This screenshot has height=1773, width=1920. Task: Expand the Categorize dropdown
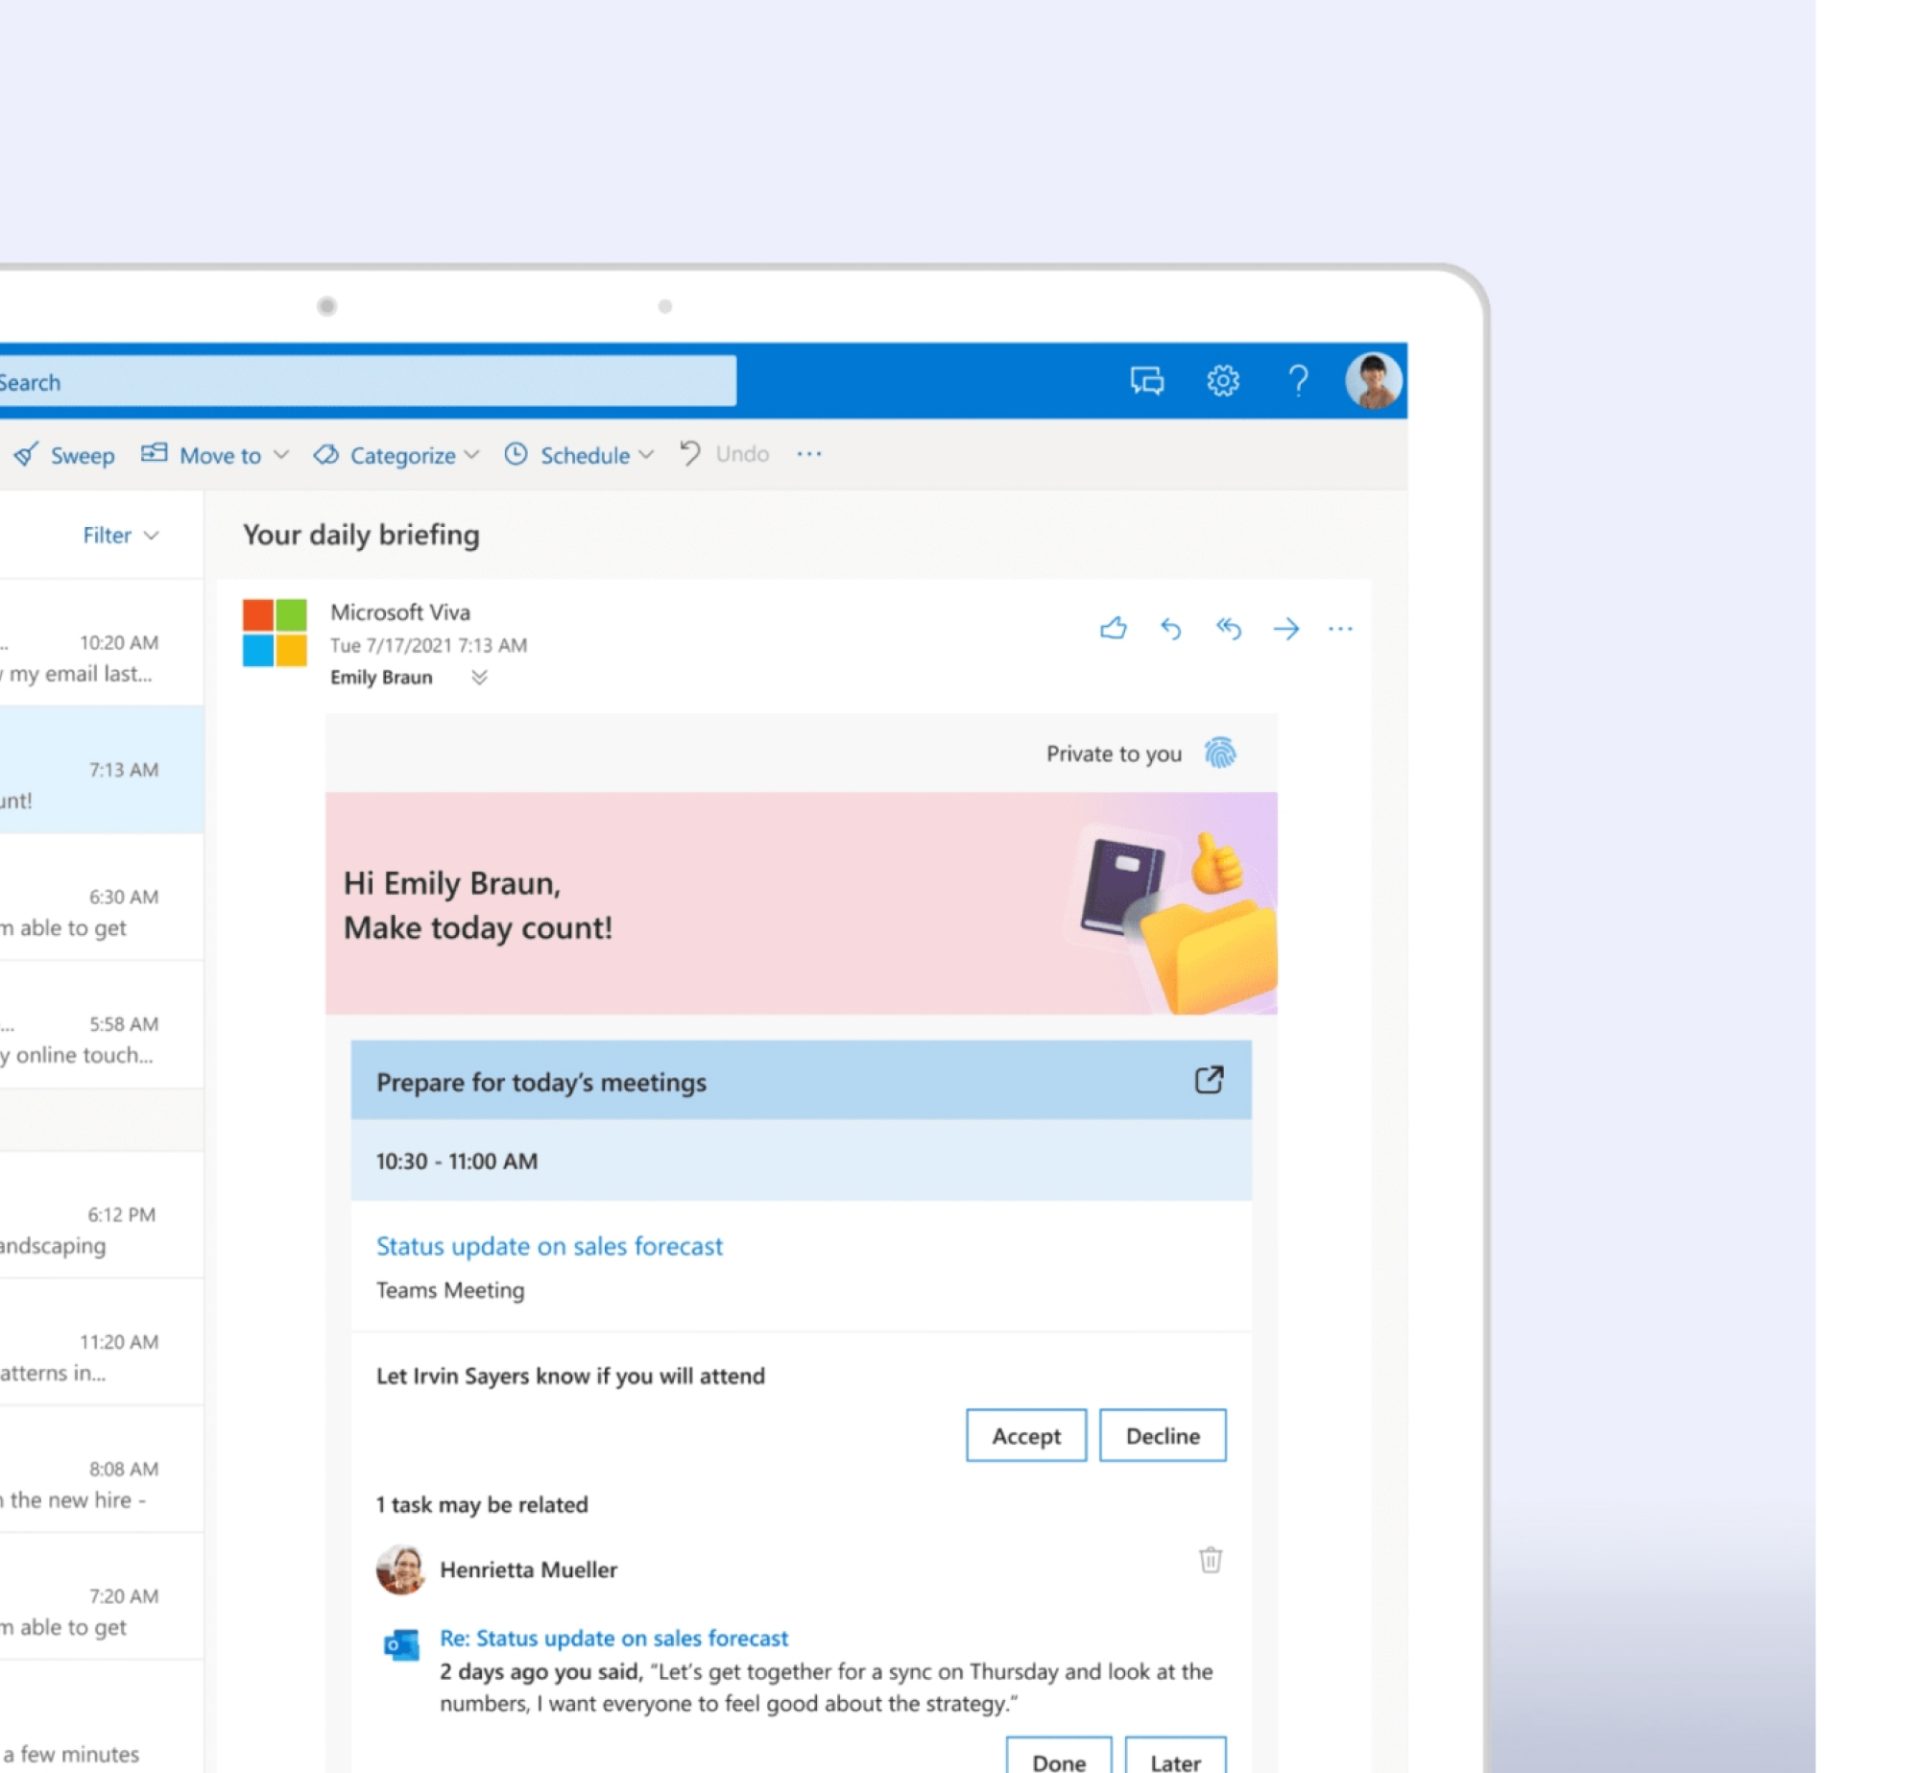(396, 455)
